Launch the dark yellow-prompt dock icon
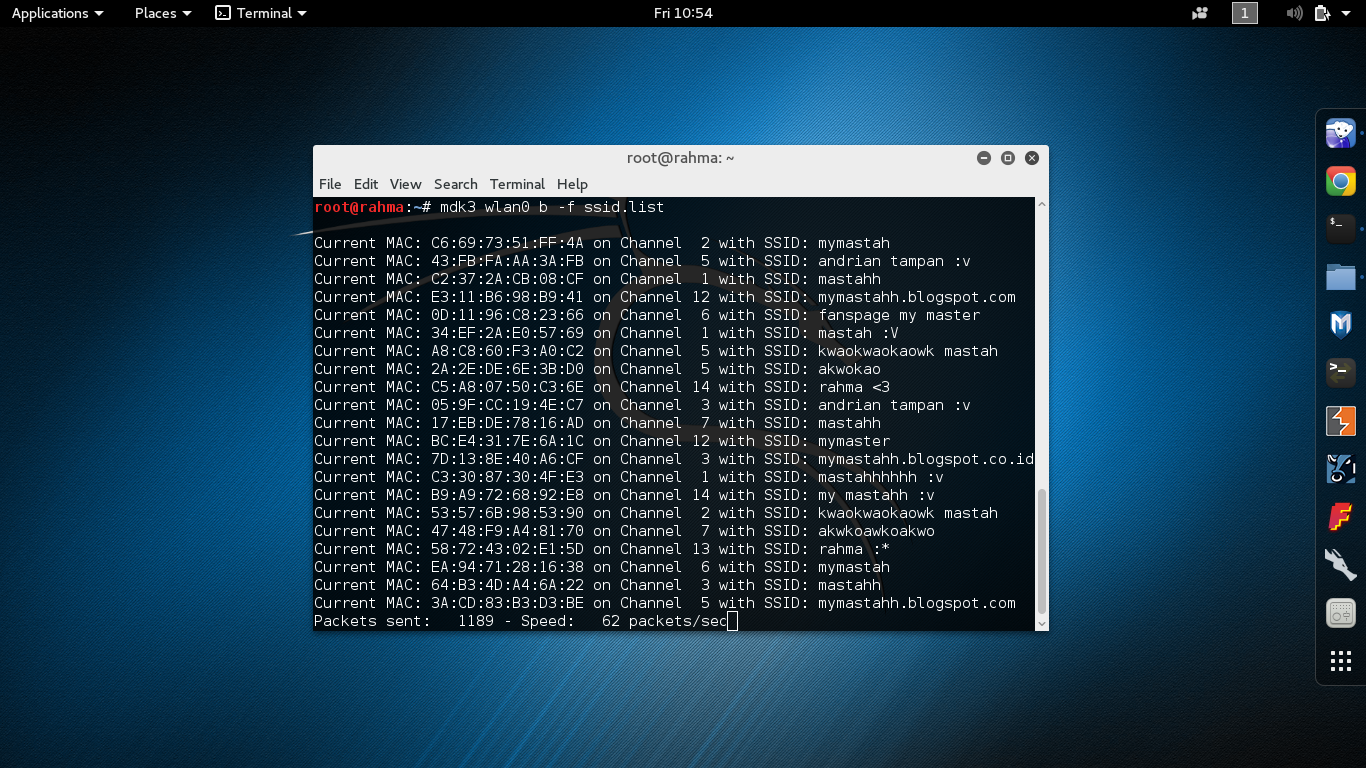1366x768 pixels. point(1340,373)
